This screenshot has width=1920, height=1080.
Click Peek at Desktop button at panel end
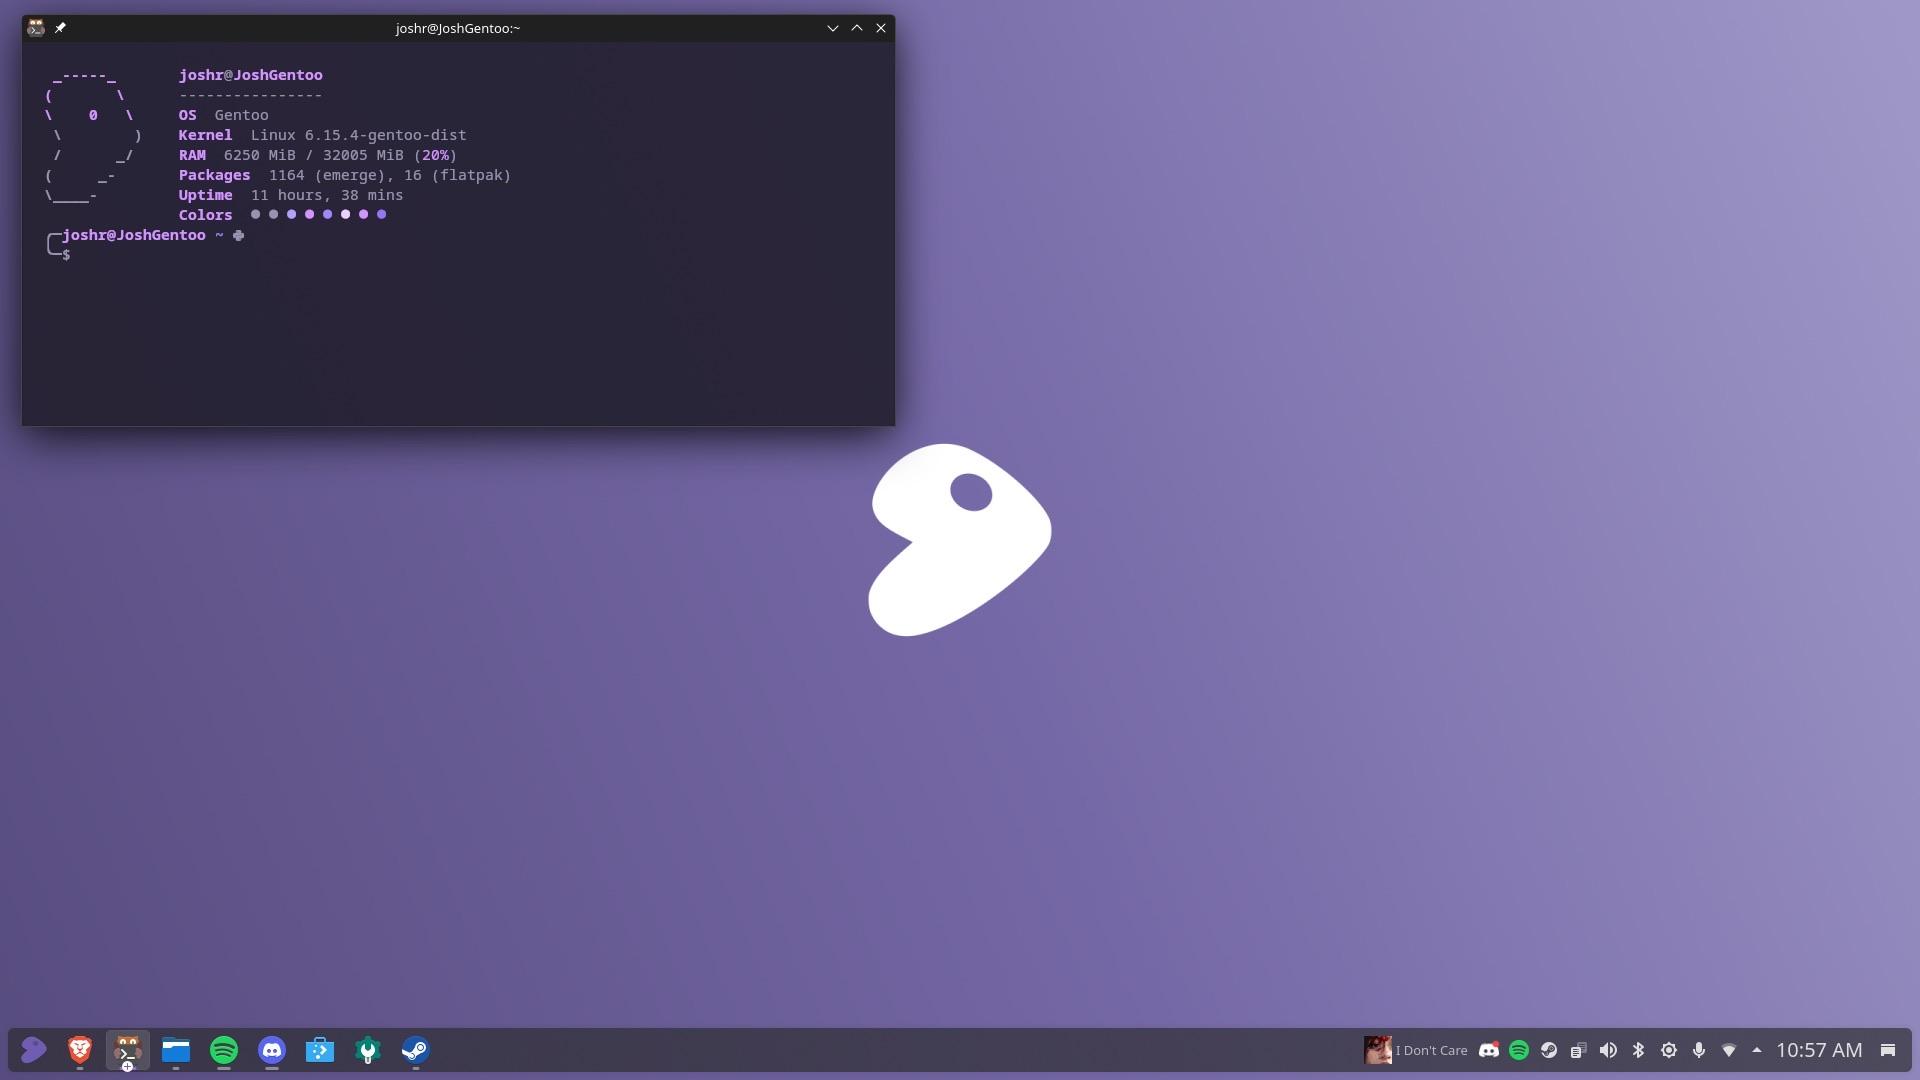(x=1888, y=1050)
